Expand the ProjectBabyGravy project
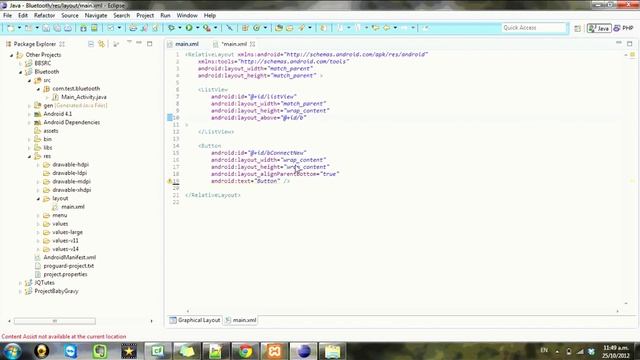Image resolution: width=640 pixels, height=360 pixels. coord(20,291)
